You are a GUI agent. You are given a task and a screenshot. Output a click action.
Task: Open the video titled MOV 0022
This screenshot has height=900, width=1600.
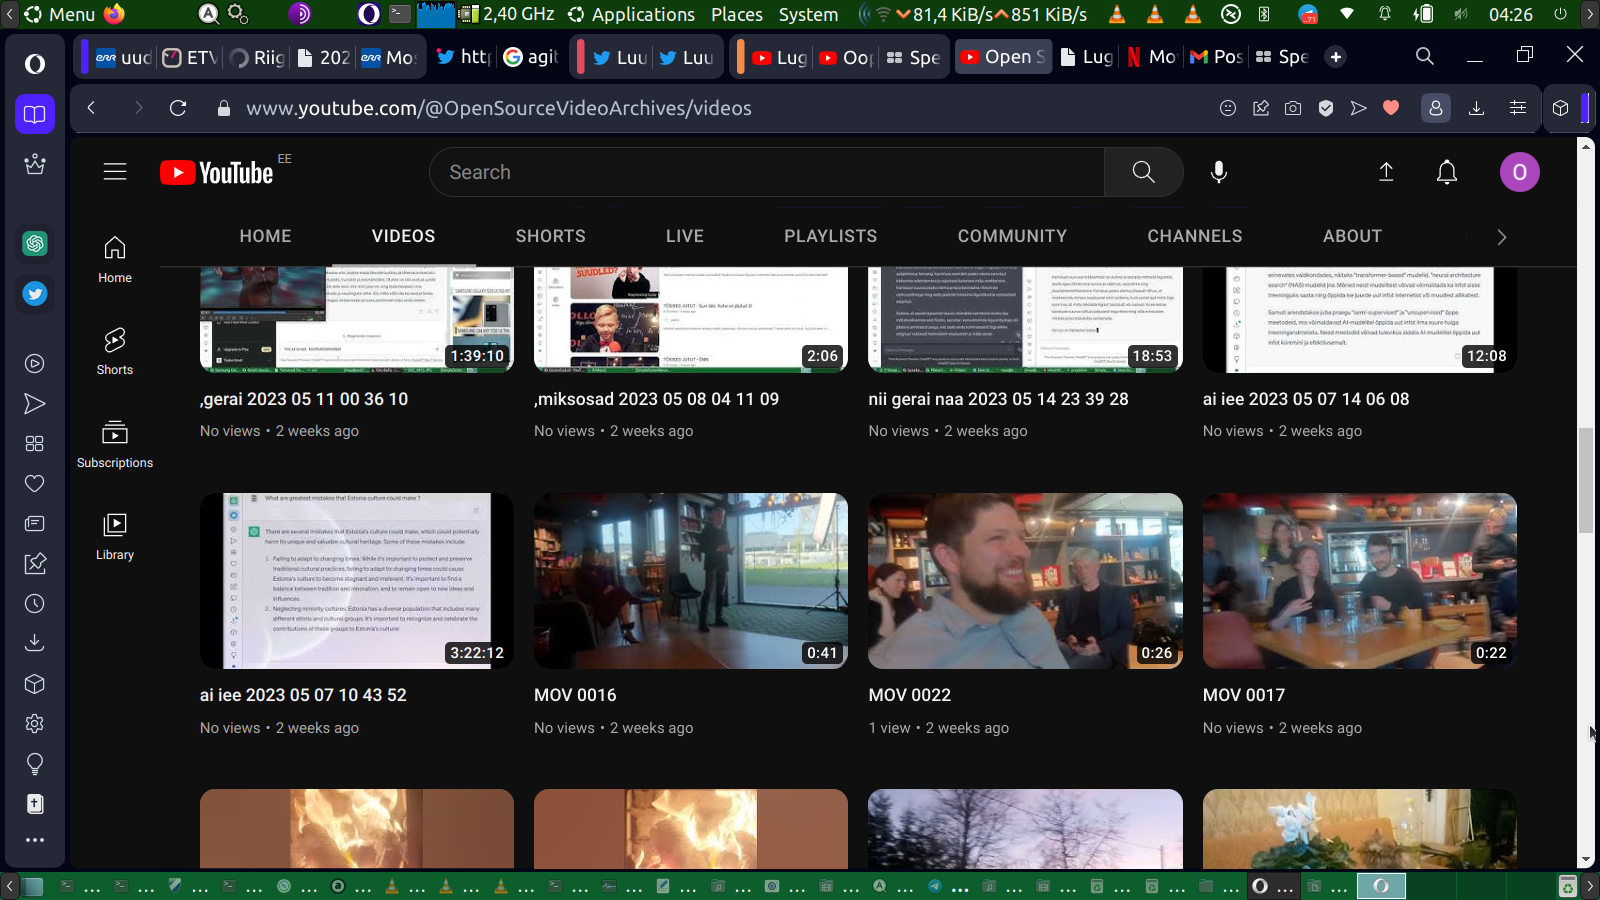point(1024,581)
